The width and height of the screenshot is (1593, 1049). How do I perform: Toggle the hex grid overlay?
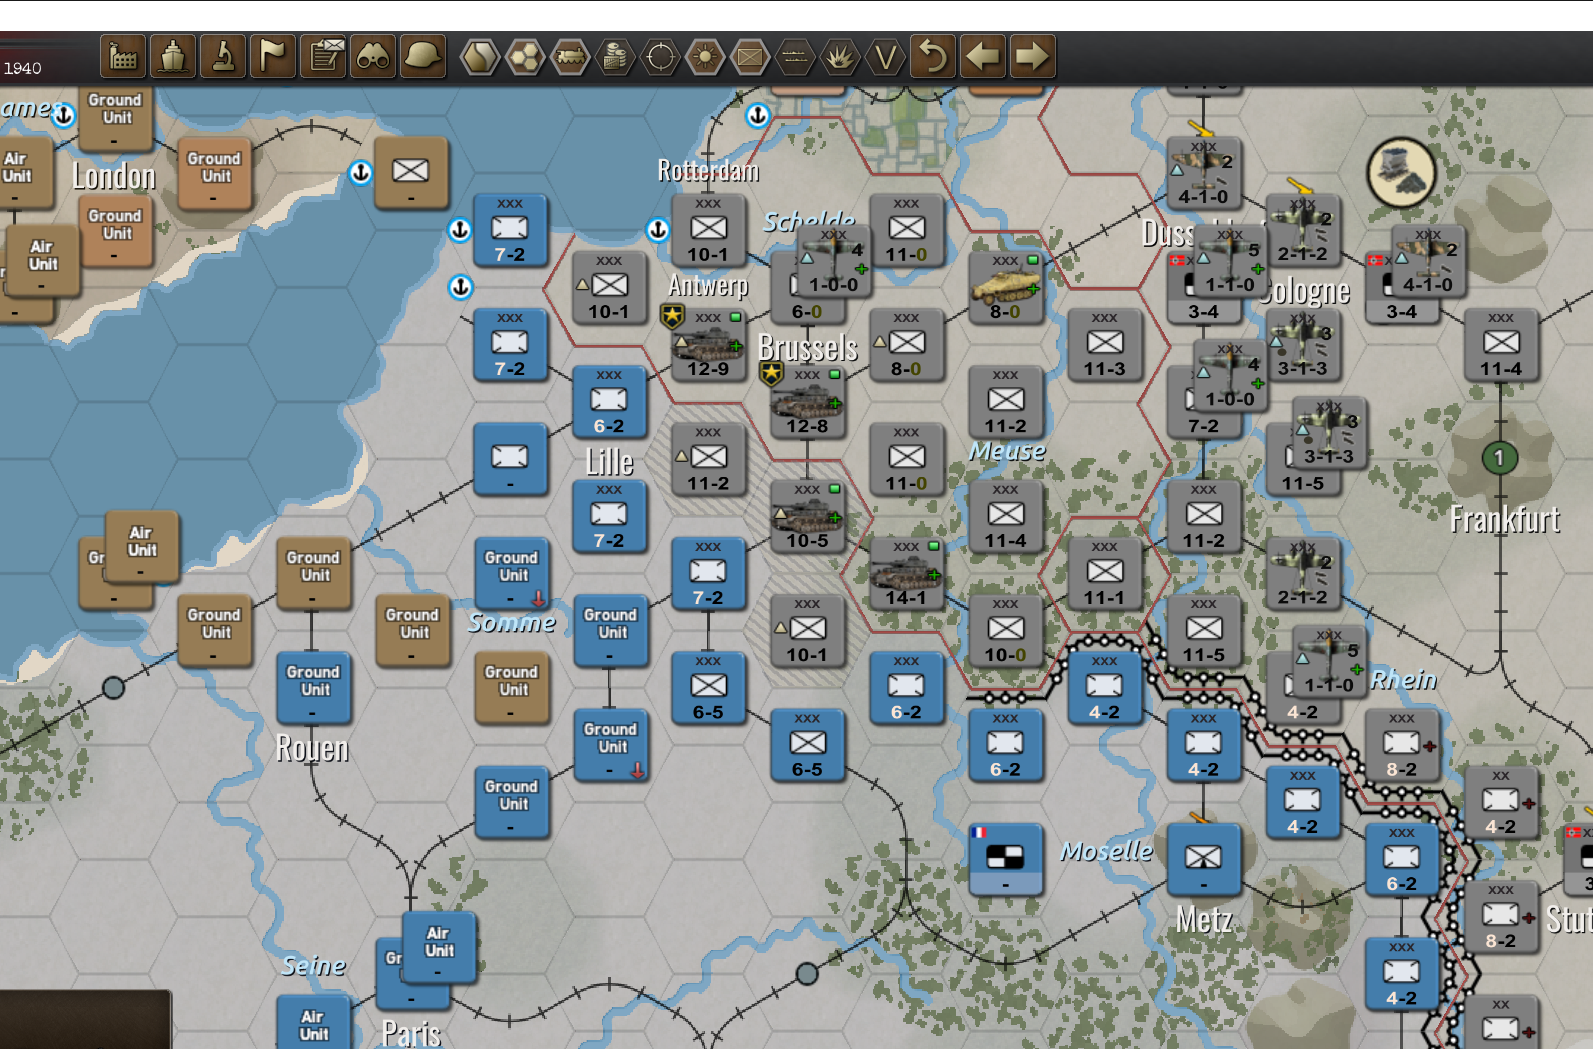[x=525, y=57]
